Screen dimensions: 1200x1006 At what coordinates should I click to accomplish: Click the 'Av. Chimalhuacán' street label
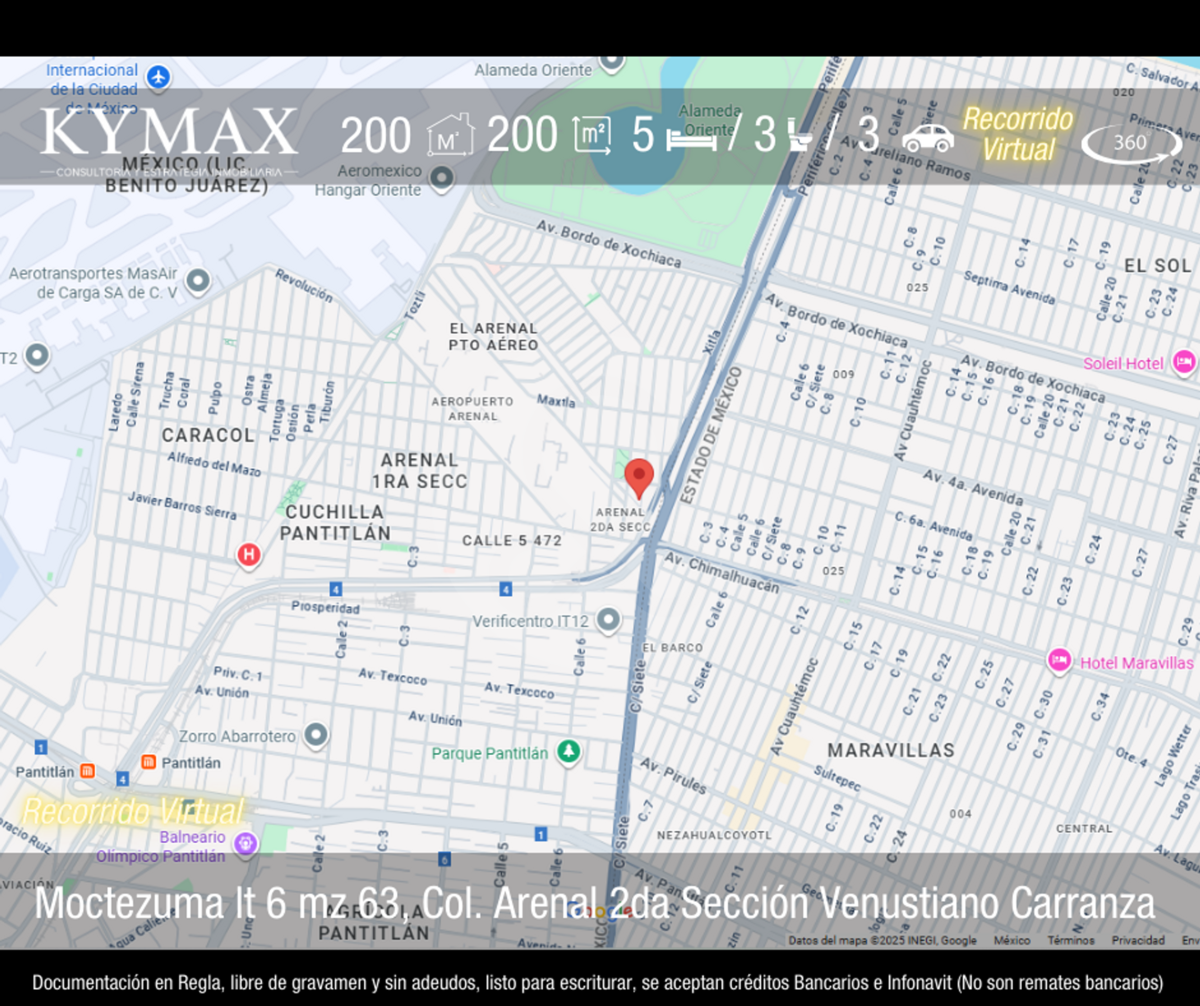pyautogui.click(x=721, y=573)
